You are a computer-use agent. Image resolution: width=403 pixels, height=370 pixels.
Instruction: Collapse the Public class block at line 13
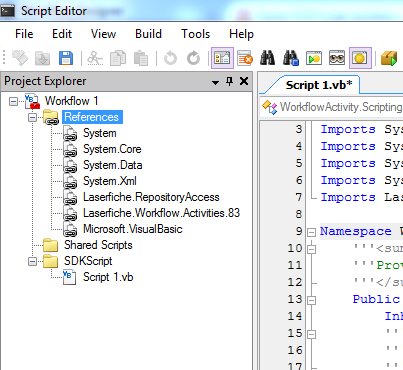(311, 300)
